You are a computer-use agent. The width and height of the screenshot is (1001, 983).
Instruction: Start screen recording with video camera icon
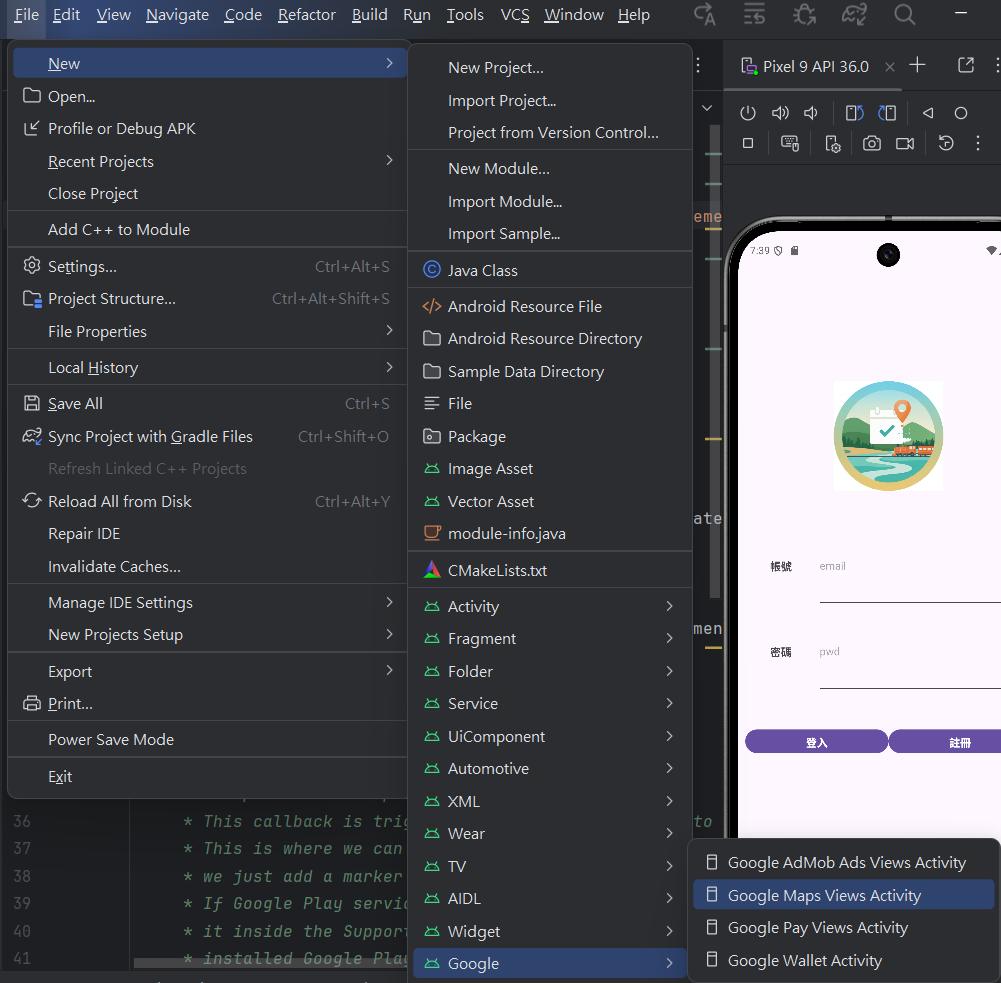[905, 144]
